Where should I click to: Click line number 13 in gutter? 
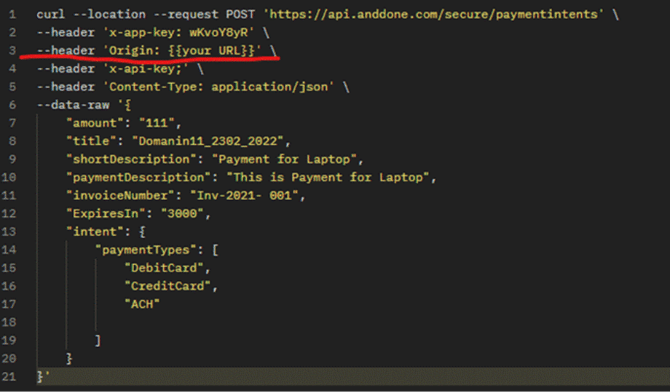9,232
